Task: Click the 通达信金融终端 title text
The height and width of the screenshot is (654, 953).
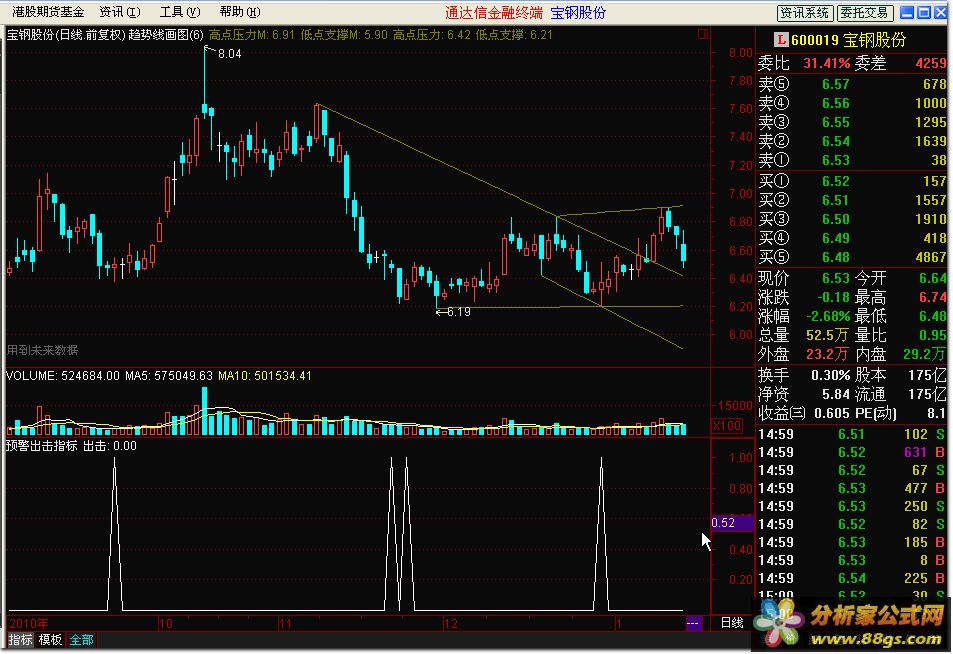Action: [x=494, y=12]
